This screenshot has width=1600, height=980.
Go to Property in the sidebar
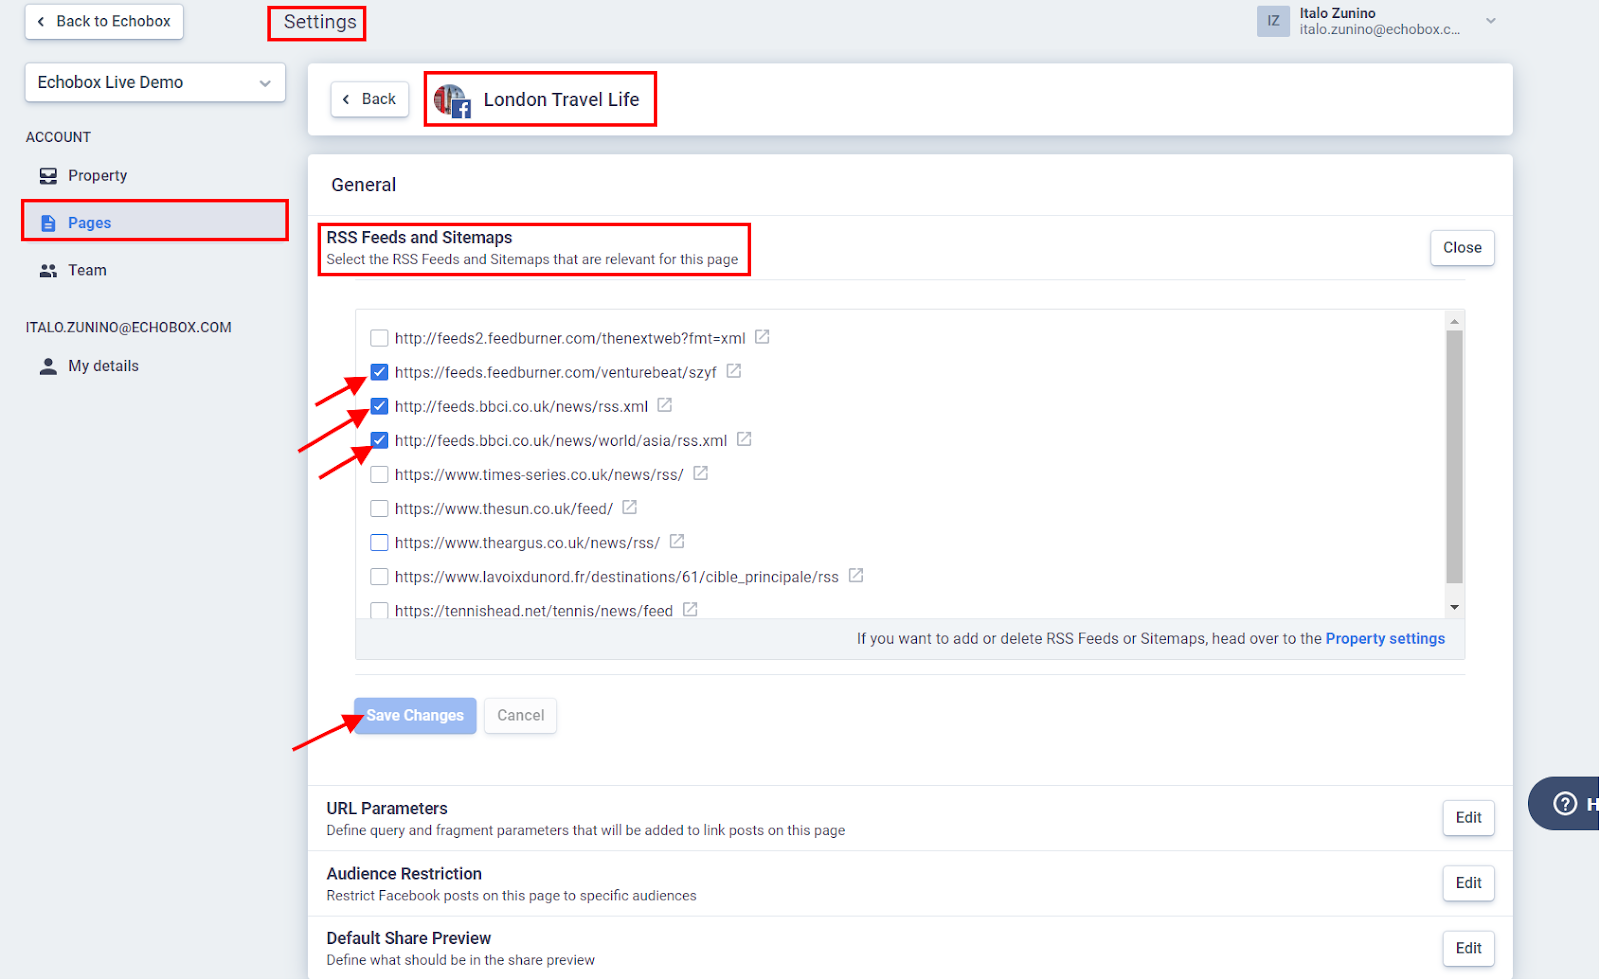(97, 176)
